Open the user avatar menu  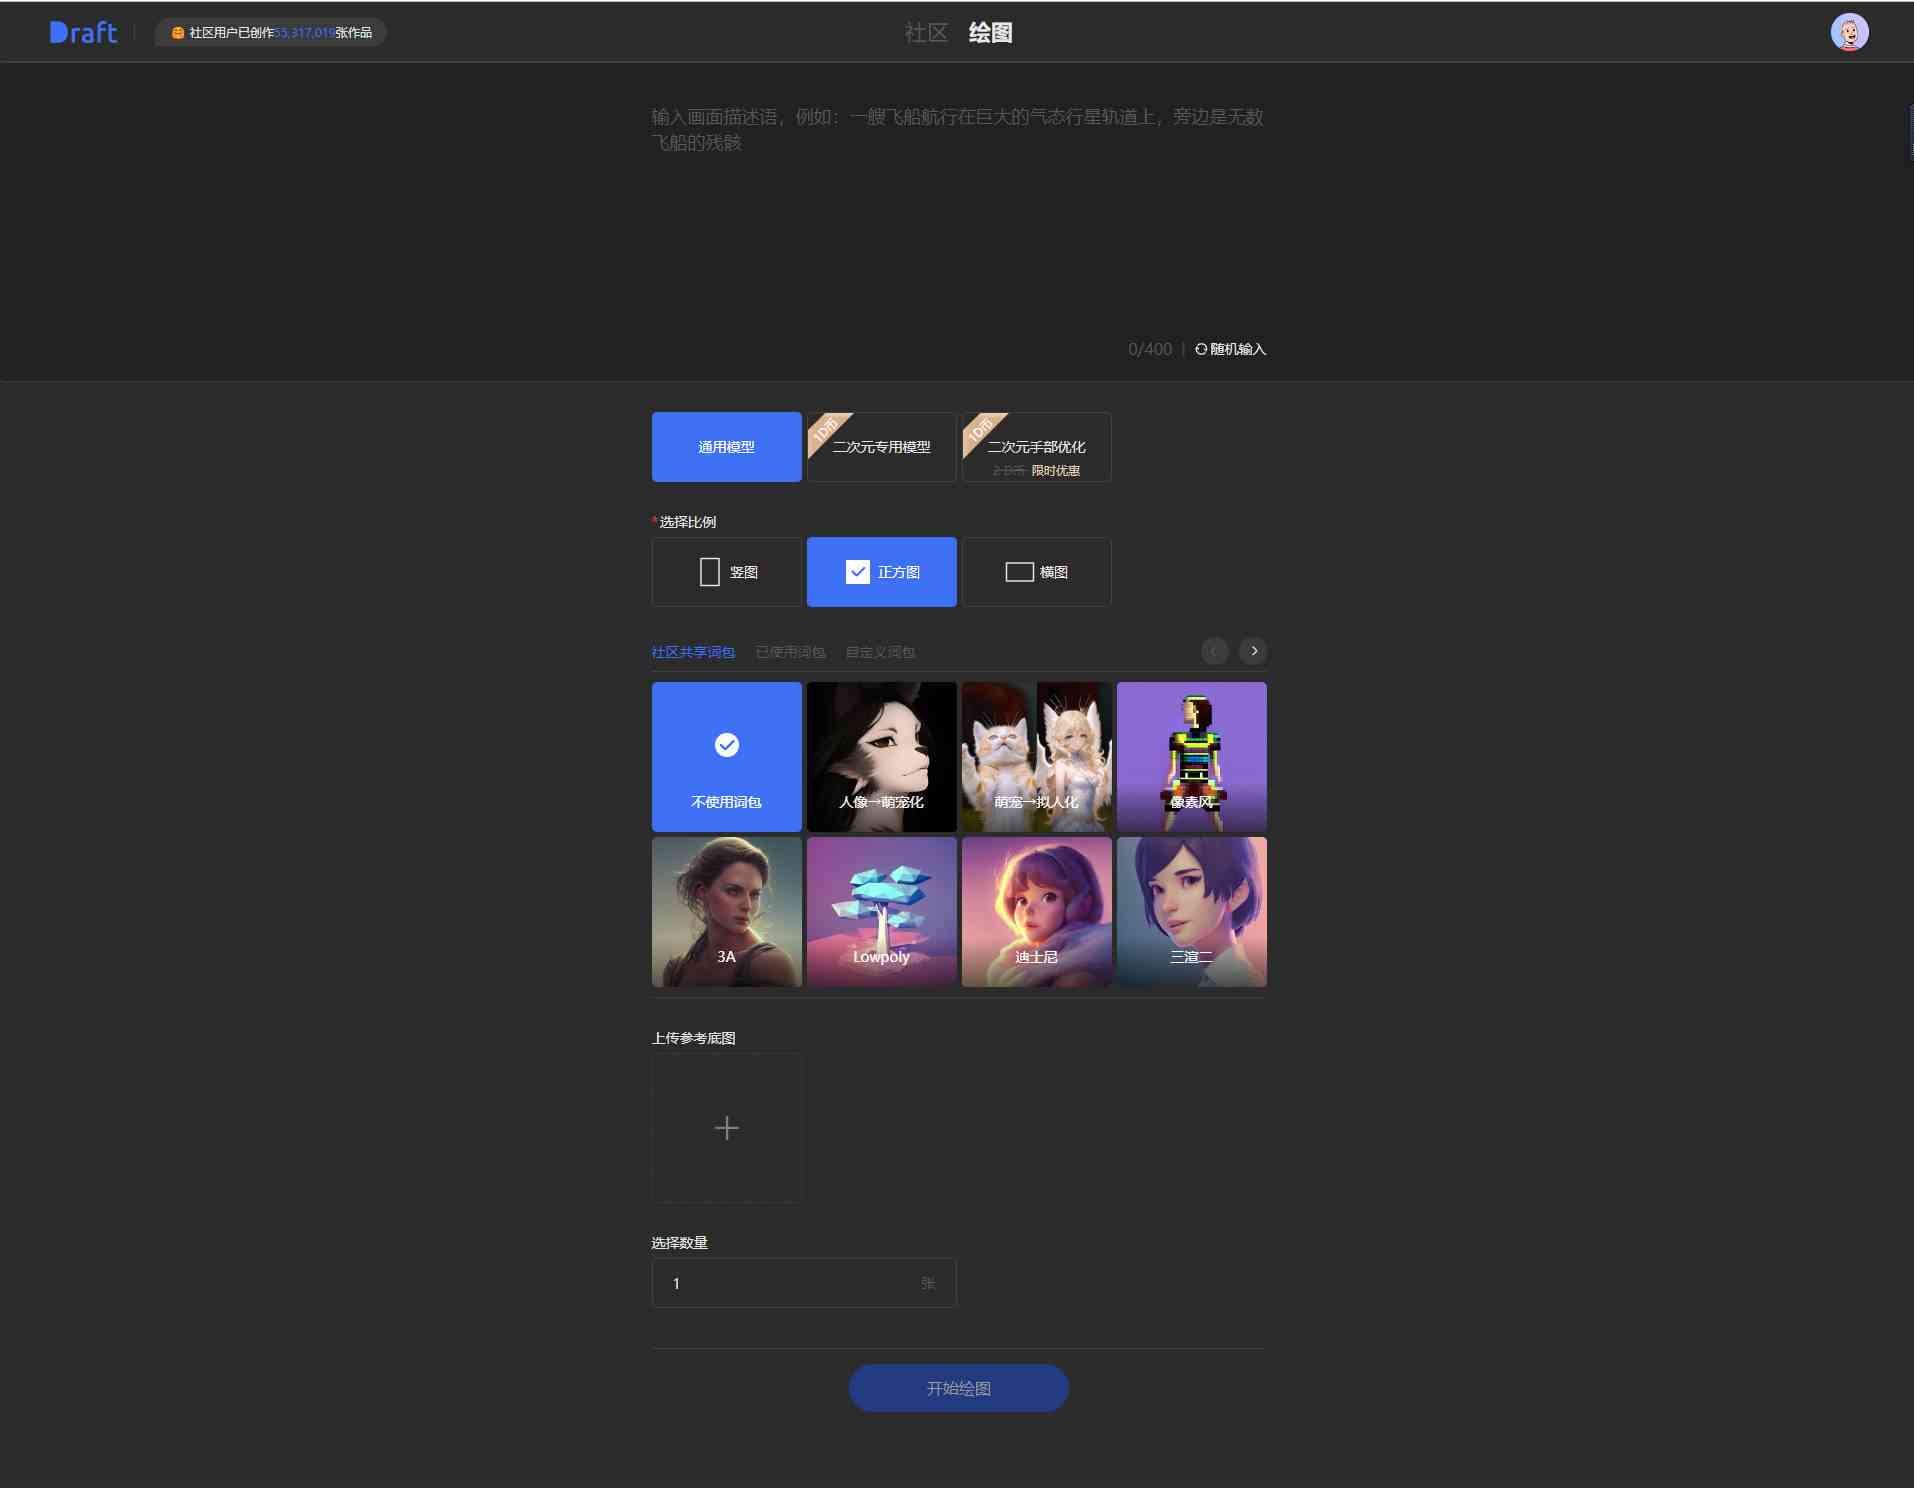pos(1849,32)
